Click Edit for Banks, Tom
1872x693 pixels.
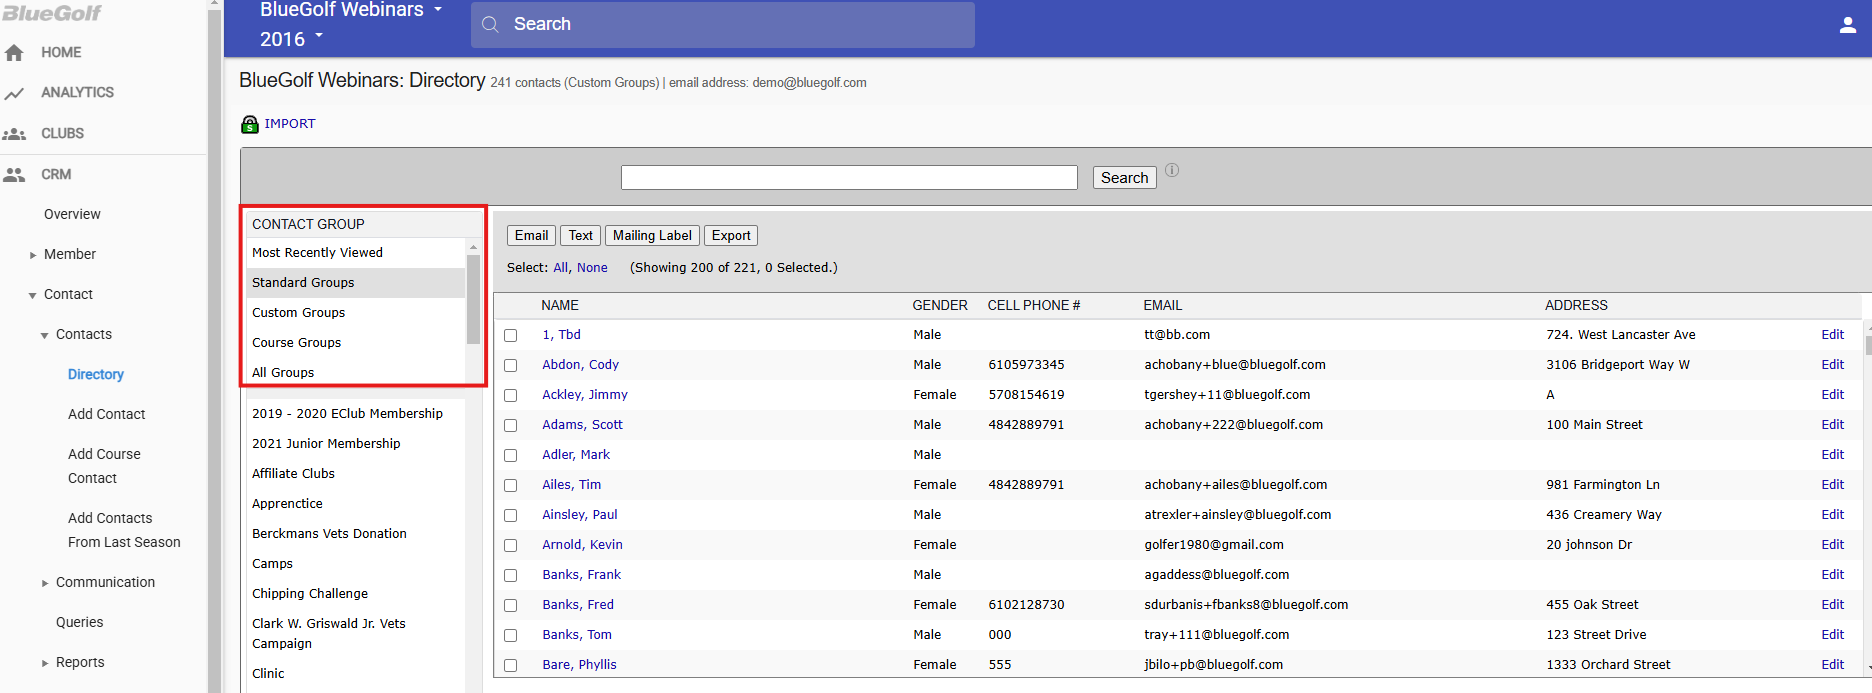pyautogui.click(x=1833, y=635)
